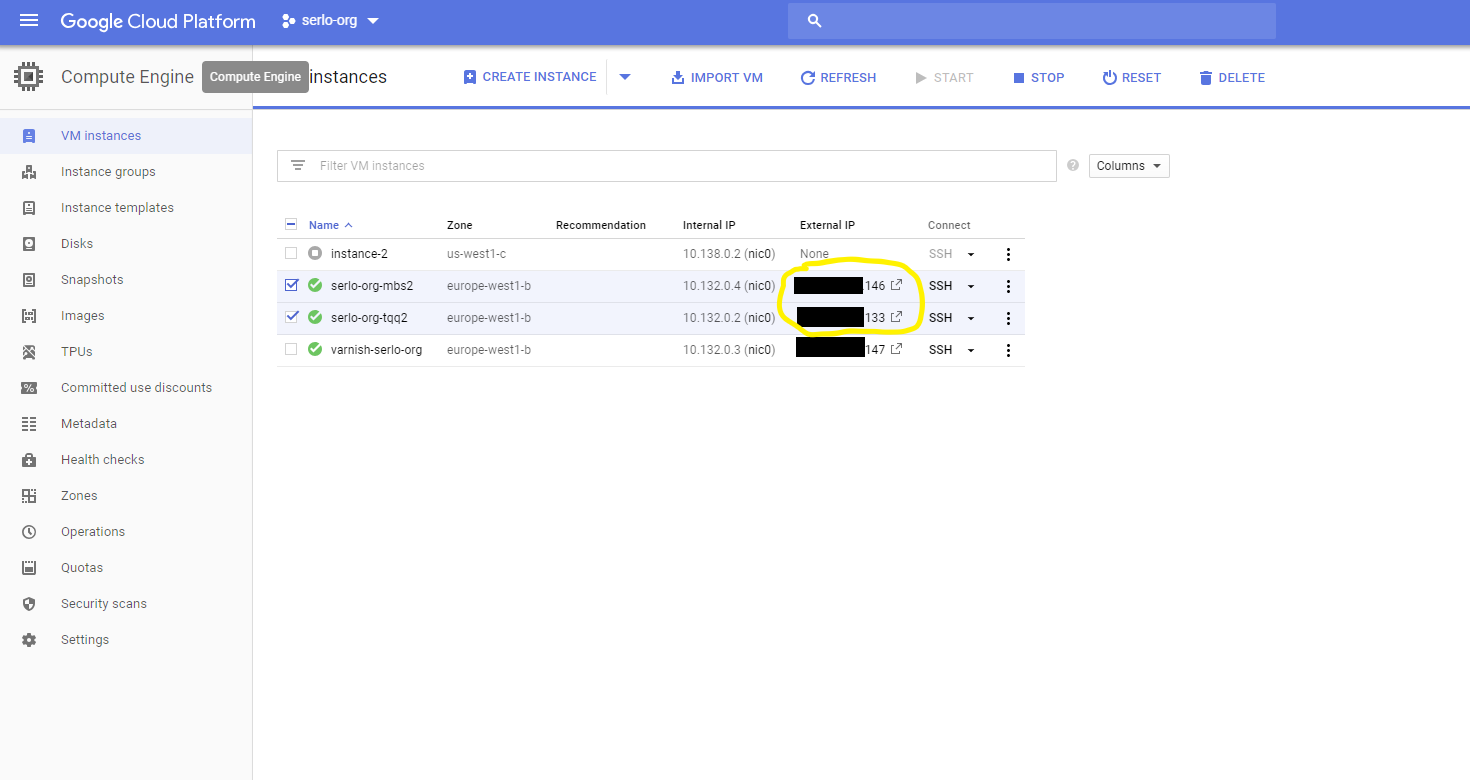The image size is (1470, 780).
Task: Click the help question-mark icon beside Columns
Action: [1072, 165]
